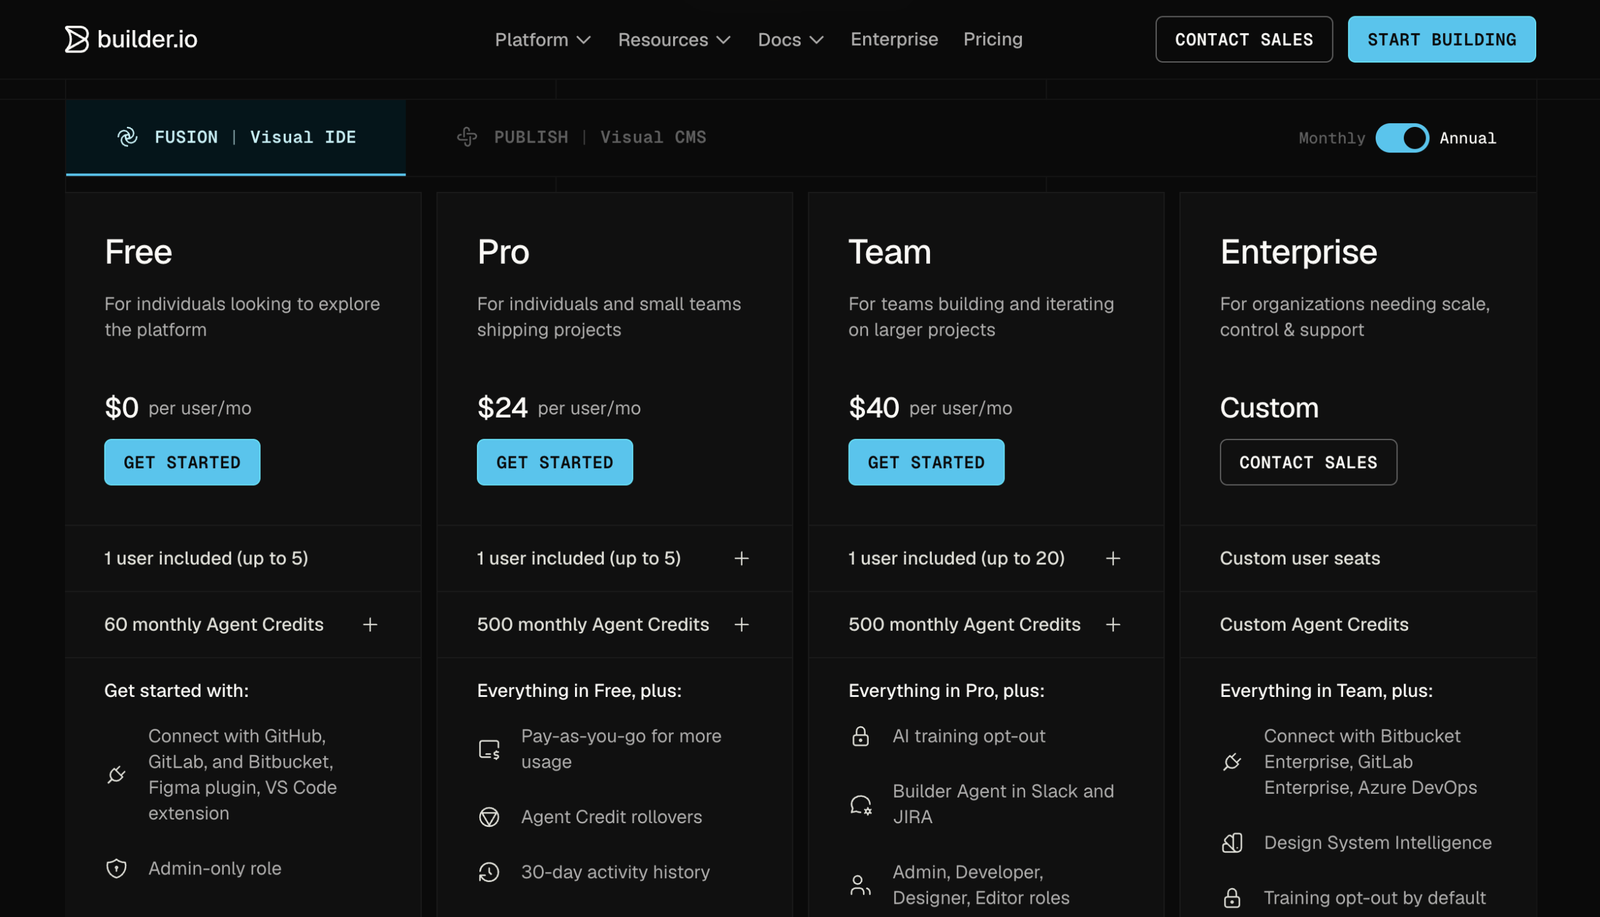Click the $24 Pro price
Screen dimensions: 1600x917
click(502, 408)
